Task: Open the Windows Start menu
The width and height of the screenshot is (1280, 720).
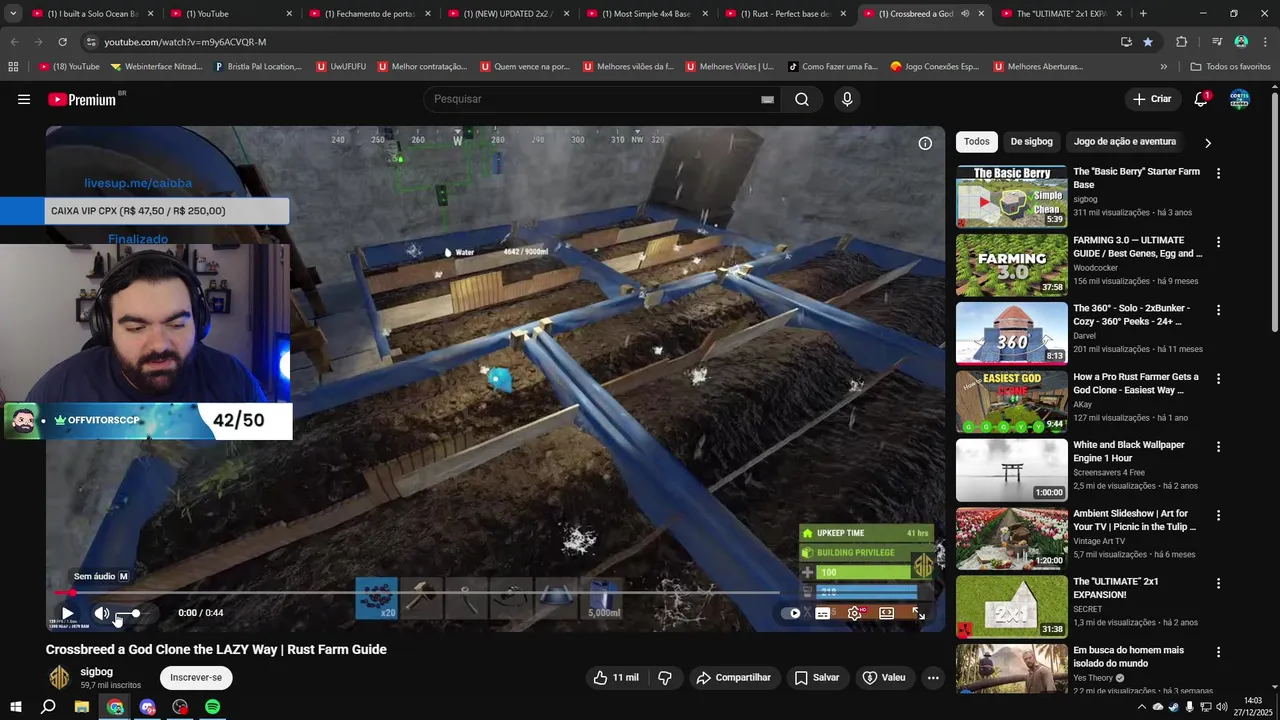Action: pyautogui.click(x=15, y=707)
